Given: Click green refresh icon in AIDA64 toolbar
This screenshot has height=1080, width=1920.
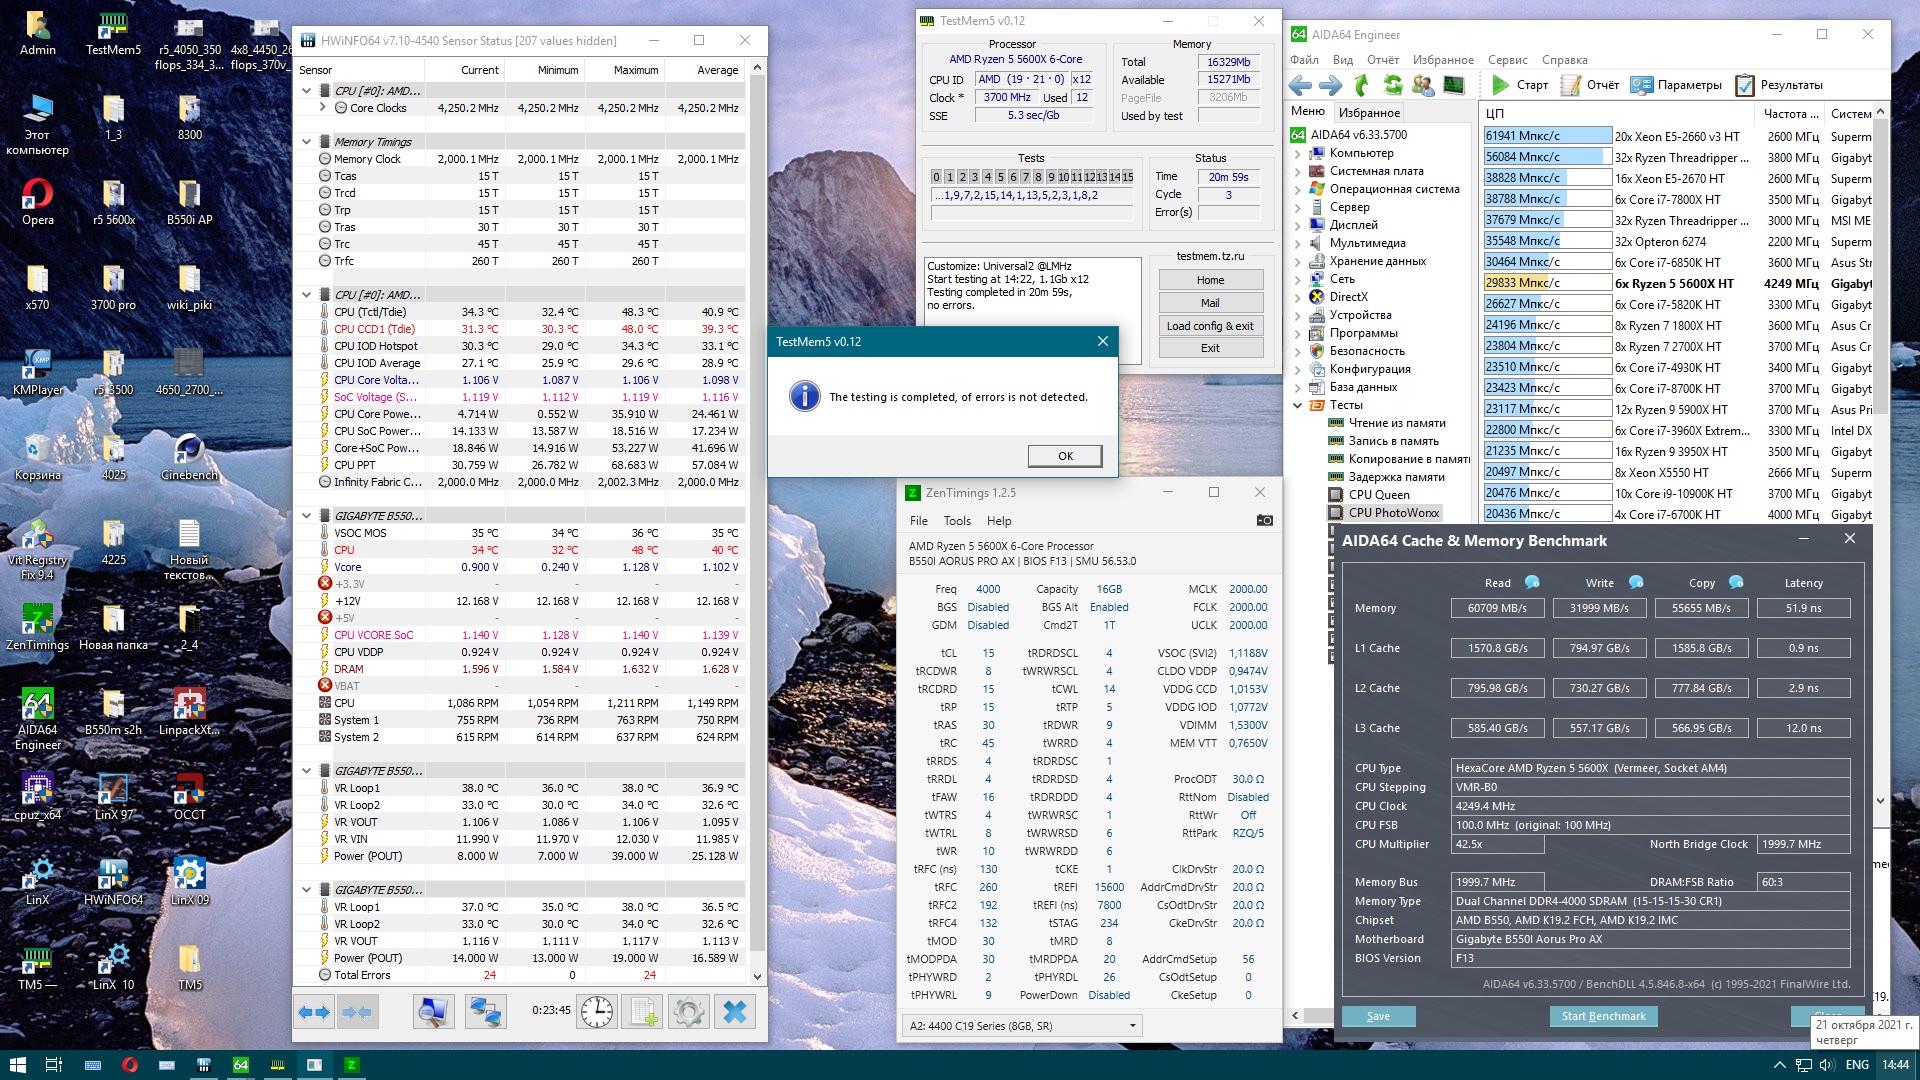Looking at the screenshot, I should tap(1392, 85).
